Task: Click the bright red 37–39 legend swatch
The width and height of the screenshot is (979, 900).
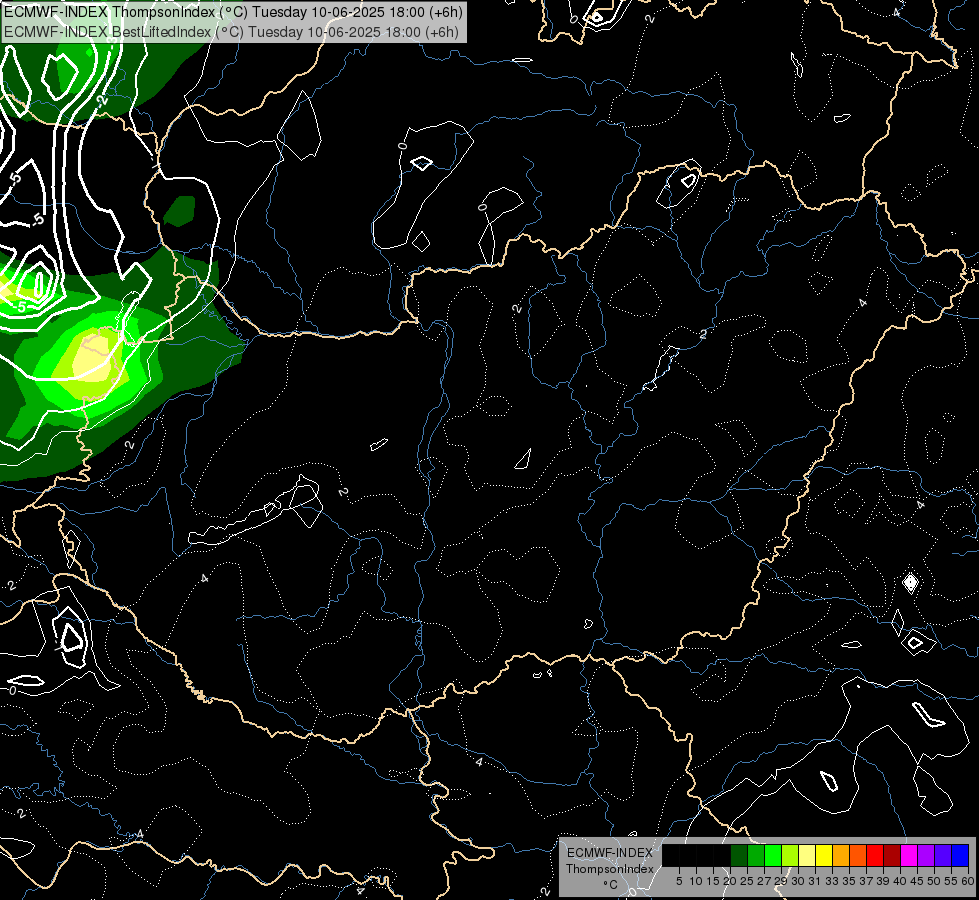Action: click(x=875, y=855)
